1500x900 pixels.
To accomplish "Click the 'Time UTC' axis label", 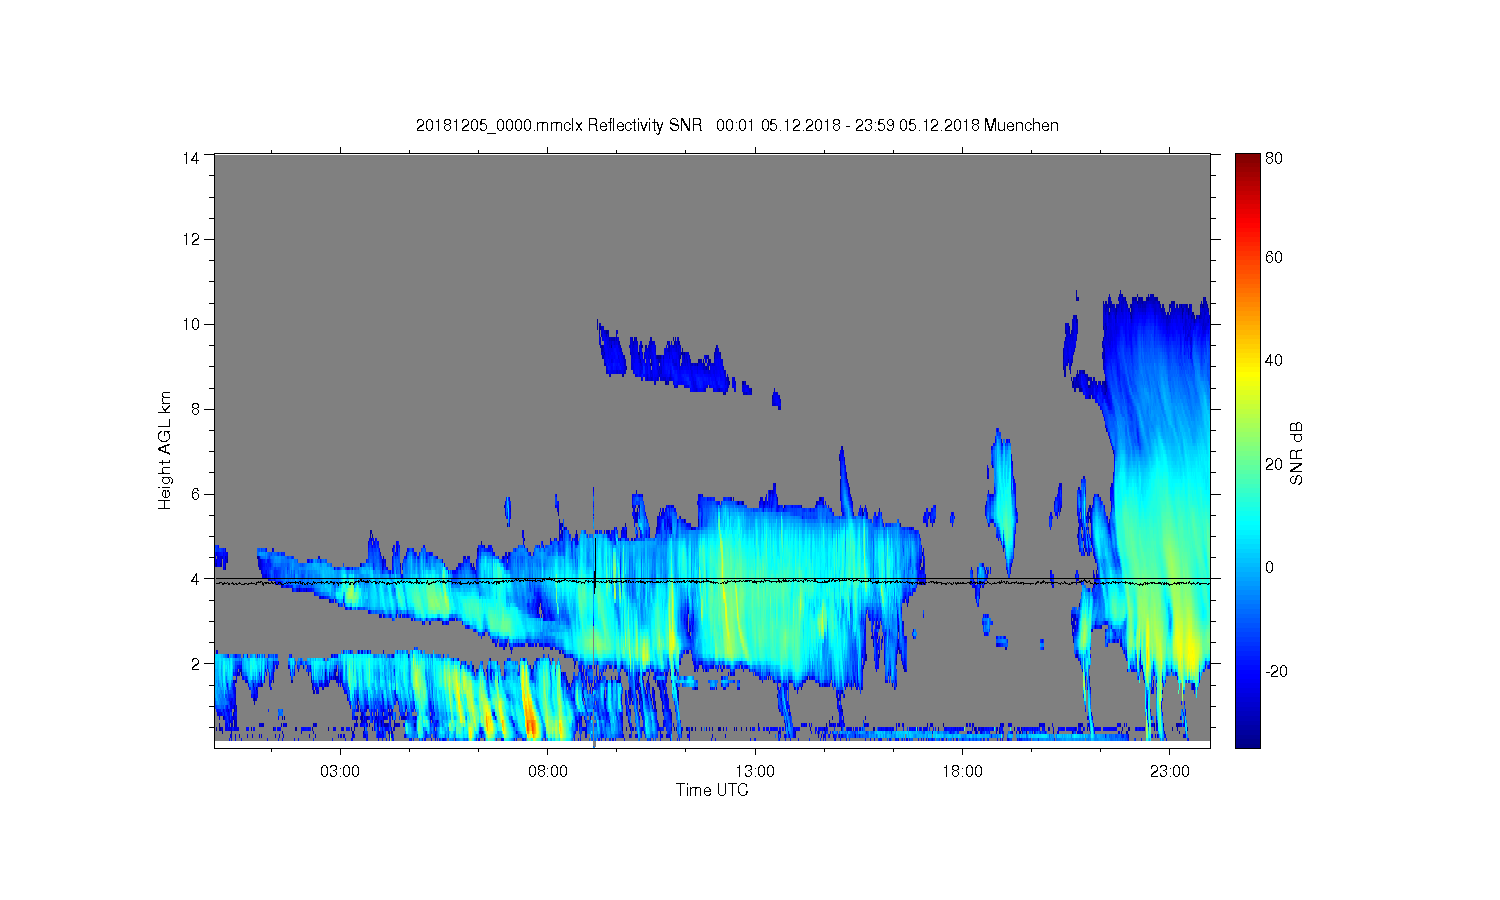I will point(712,790).
